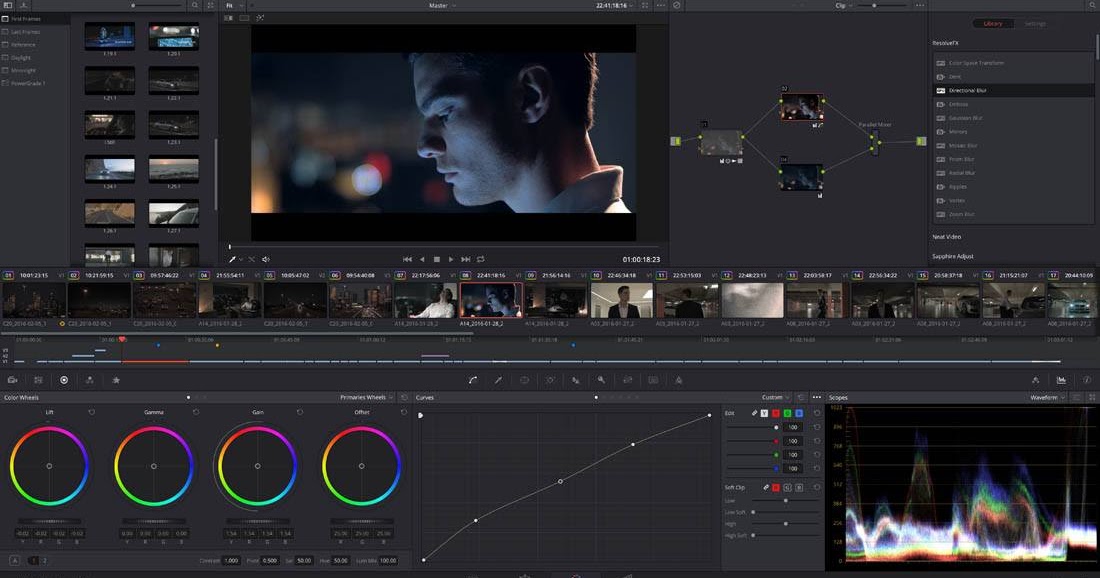Open the Camera Raw palette icon
The width and height of the screenshot is (1100, 578).
point(12,379)
